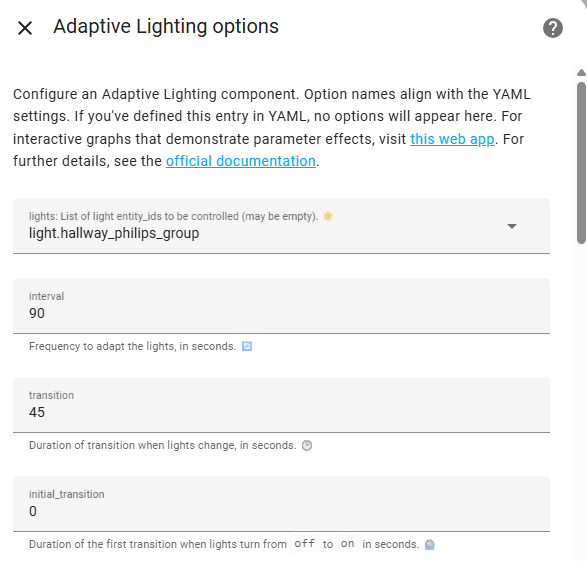Expand the lights entity dropdown arrow
The image size is (587, 561).
pyautogui.click(x=512, y=226)
